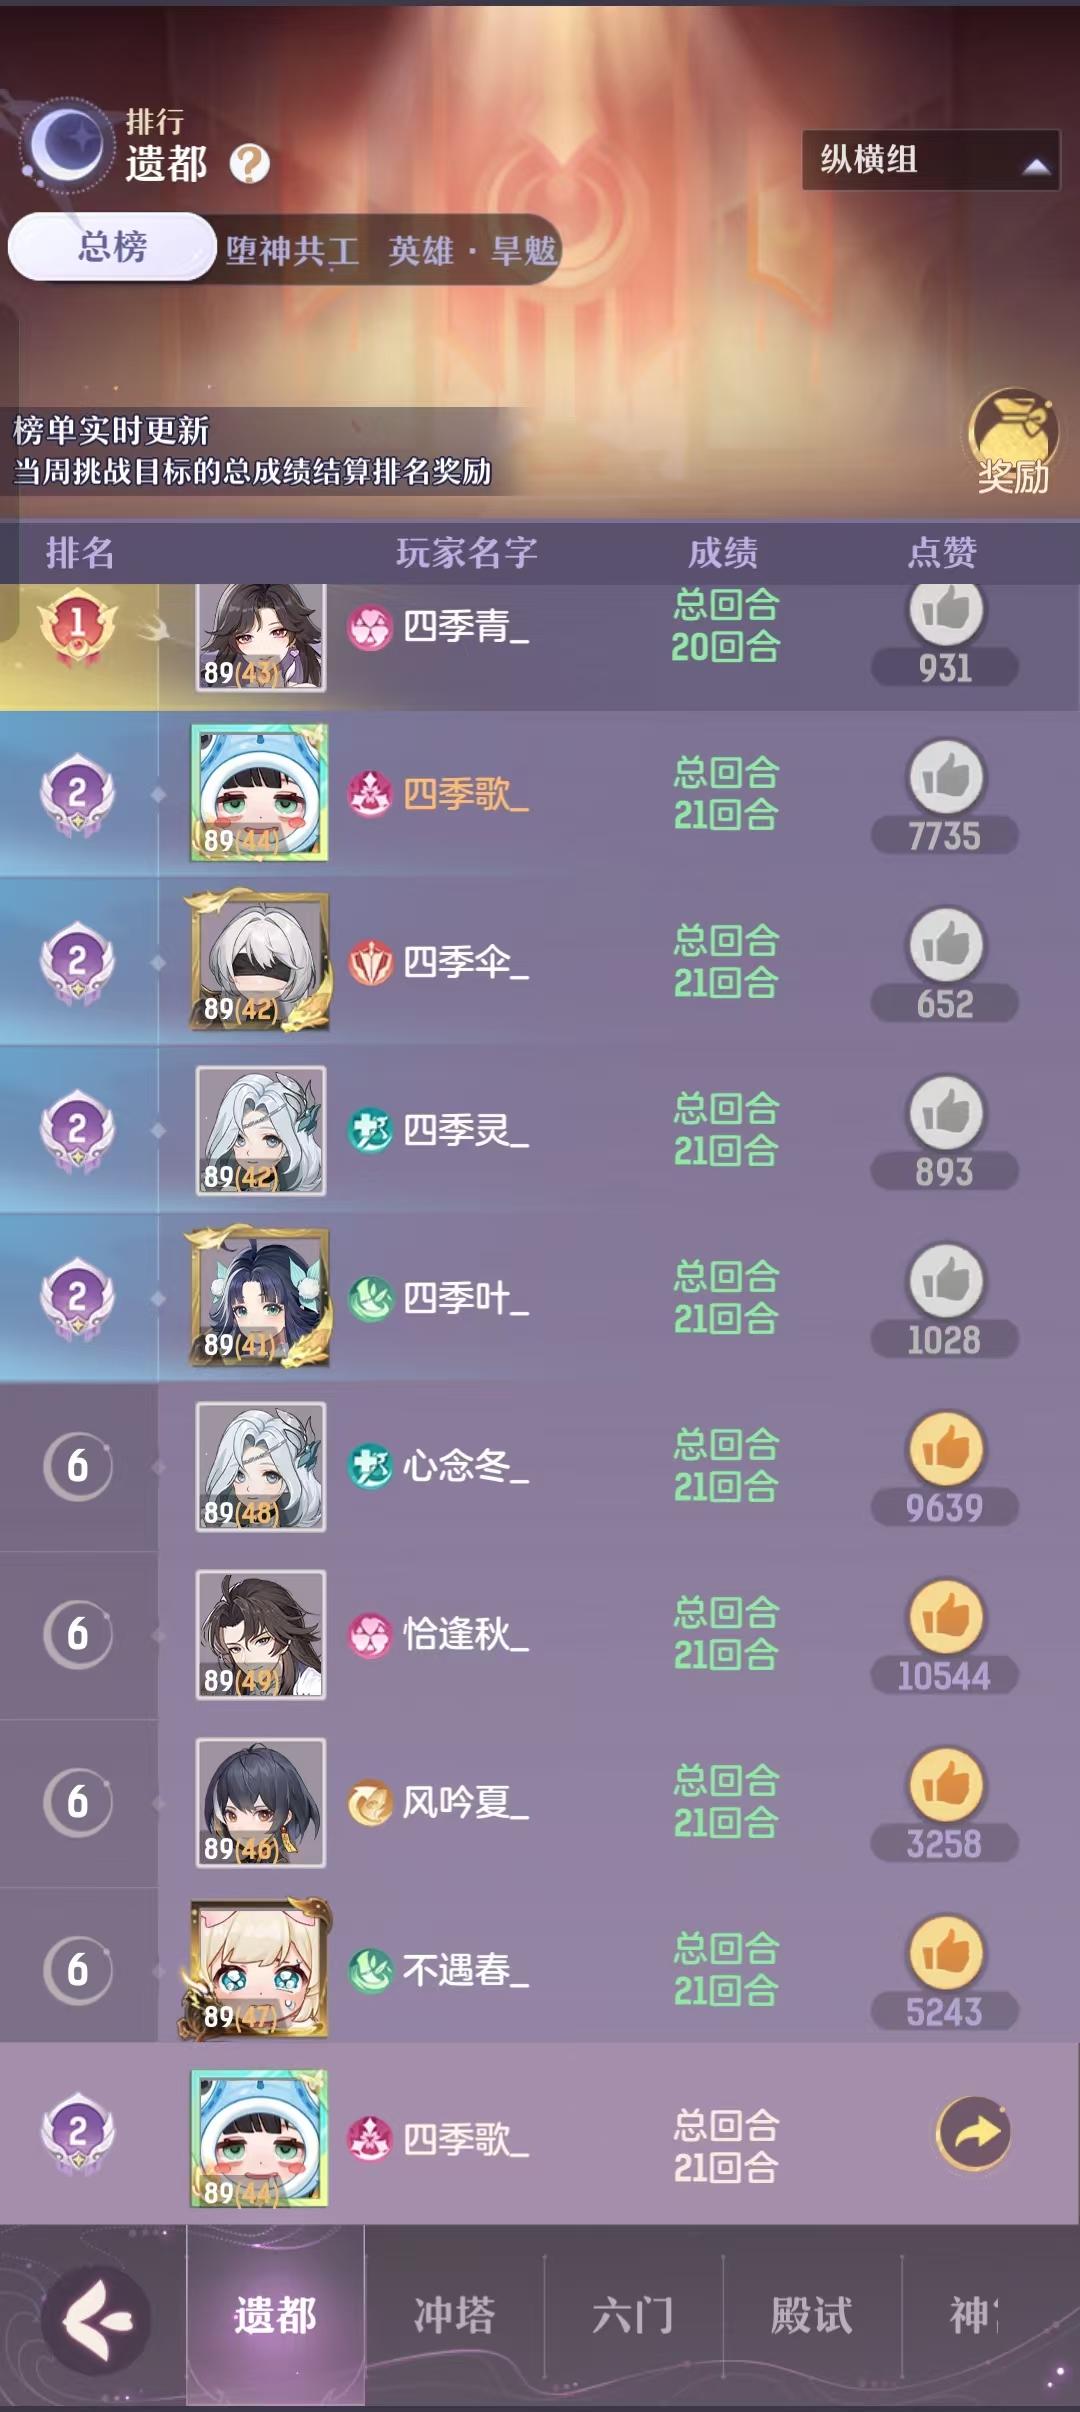Image resolution: width=1080 pixels, height=2412 pixels.
Task: Toggle like for 心念冬_ (9639)
Action: 946,1450
